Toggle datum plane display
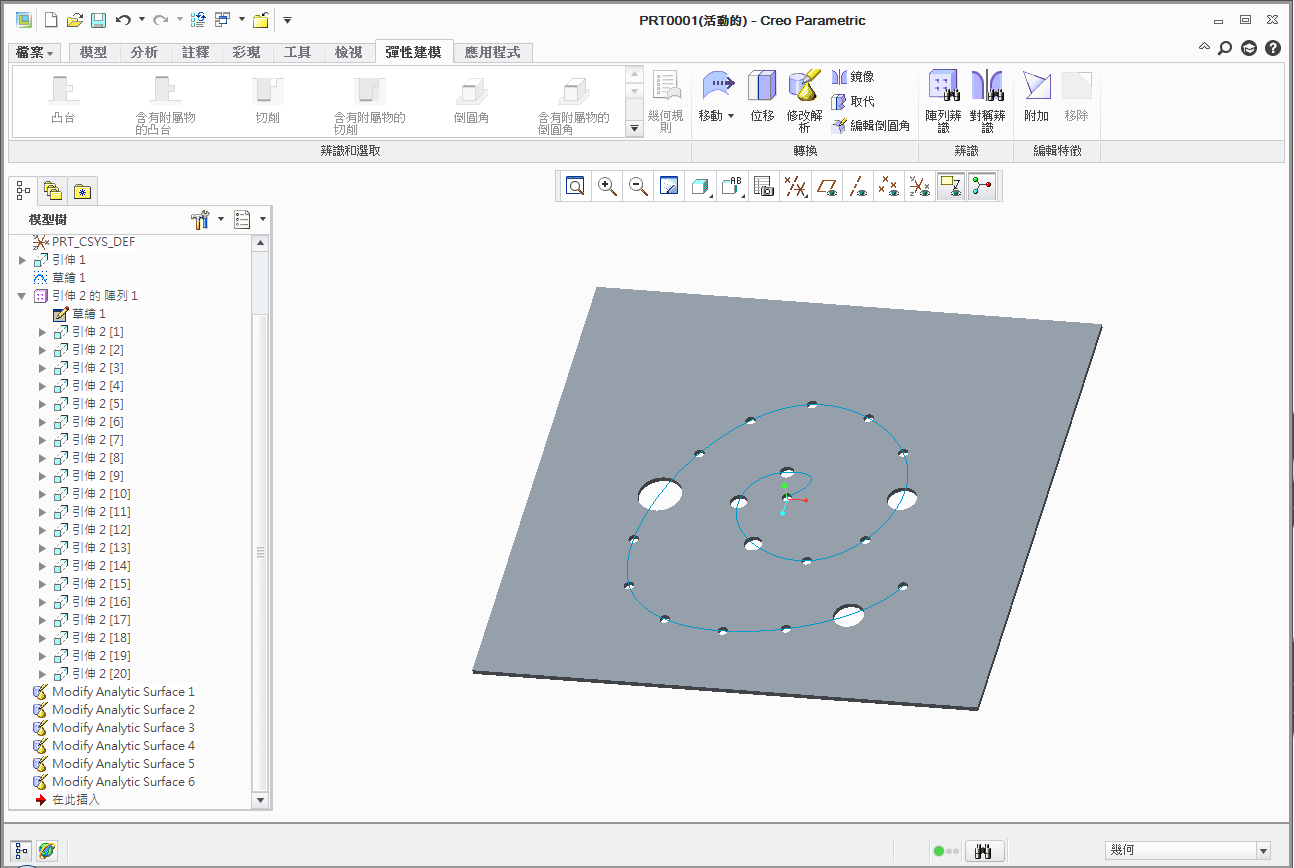Viewport: 1294px width, 868px height. point(827,186)
